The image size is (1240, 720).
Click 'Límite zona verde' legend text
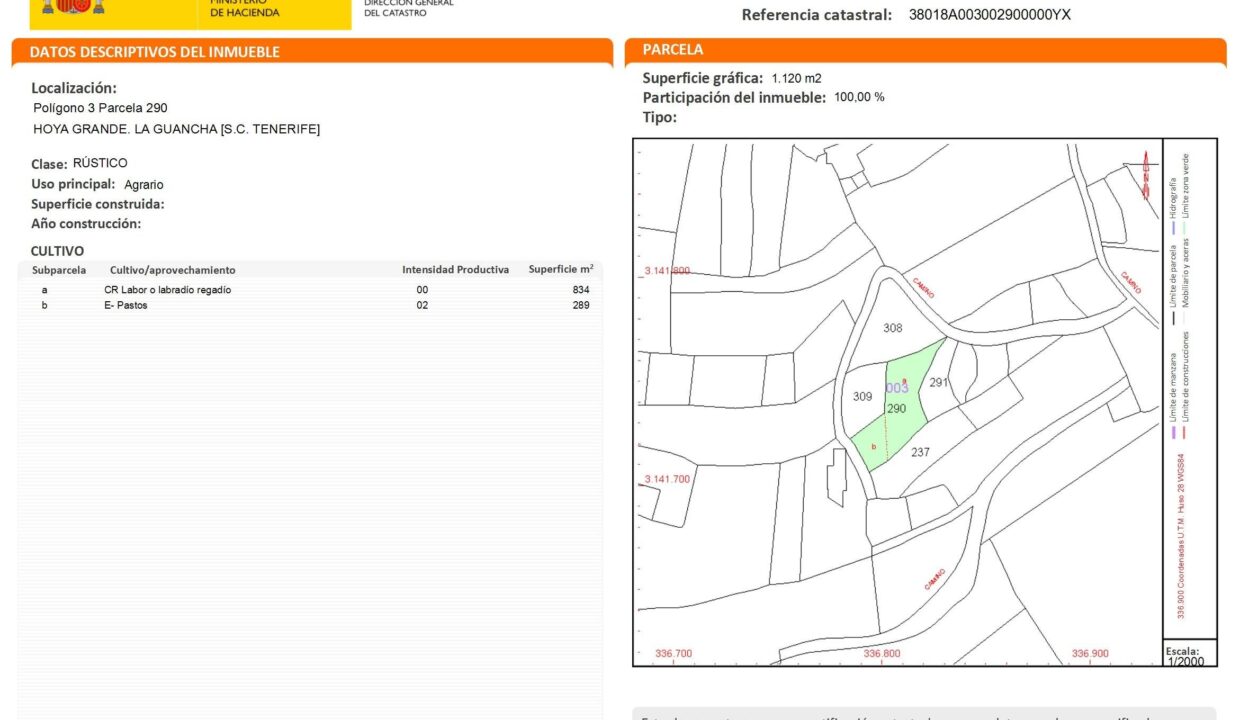click(x=1186, y=185)
